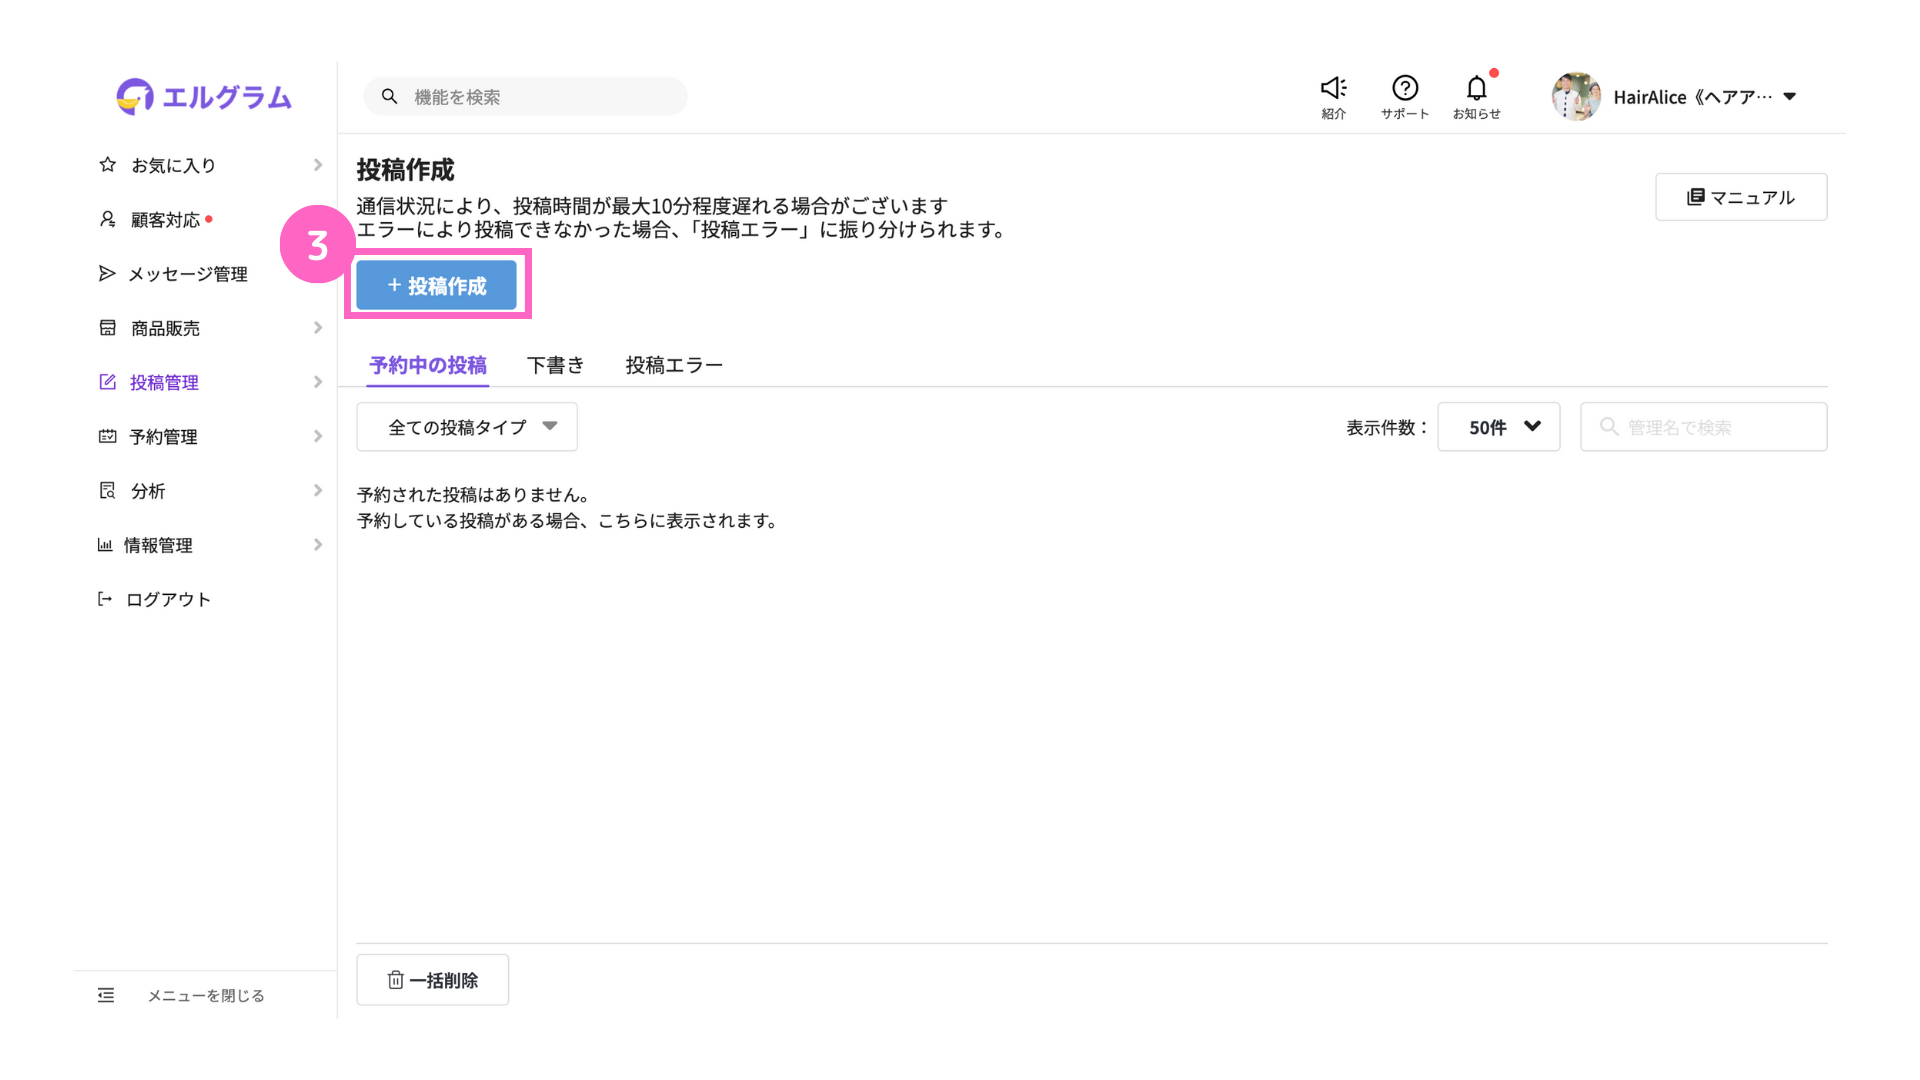The width and height of the screenshot is (1920, 1080).
Task: Switch to the 投稿エラー tab
Action: [673, 365]
